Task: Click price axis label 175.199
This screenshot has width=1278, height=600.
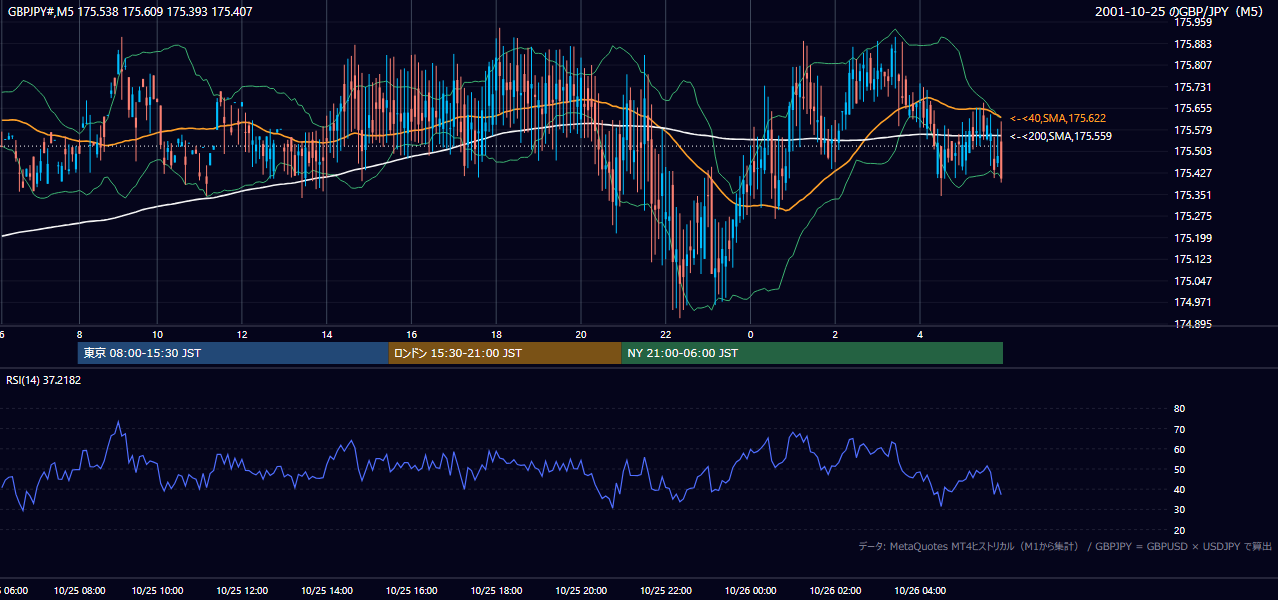Action: point(1193,238)
